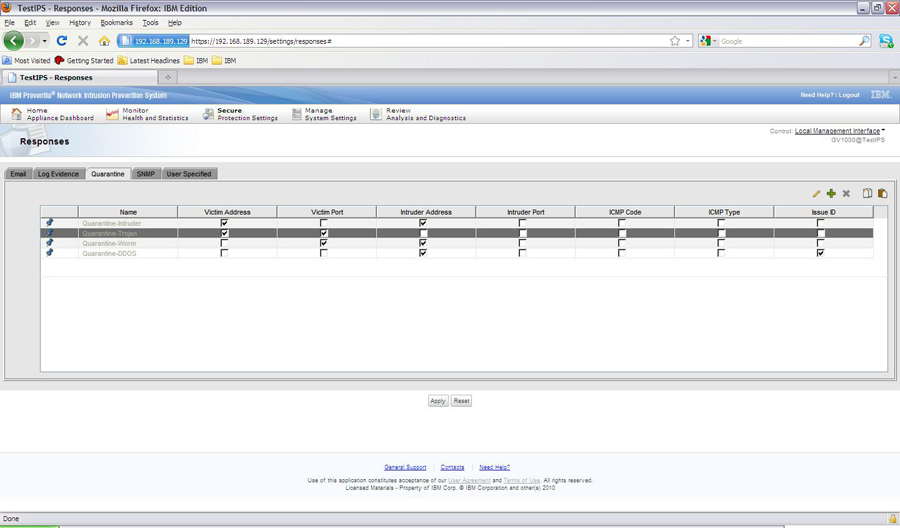Open the Tools menu
The width and height of the screenshot is (900, 528).
click(x=150, y=22)
